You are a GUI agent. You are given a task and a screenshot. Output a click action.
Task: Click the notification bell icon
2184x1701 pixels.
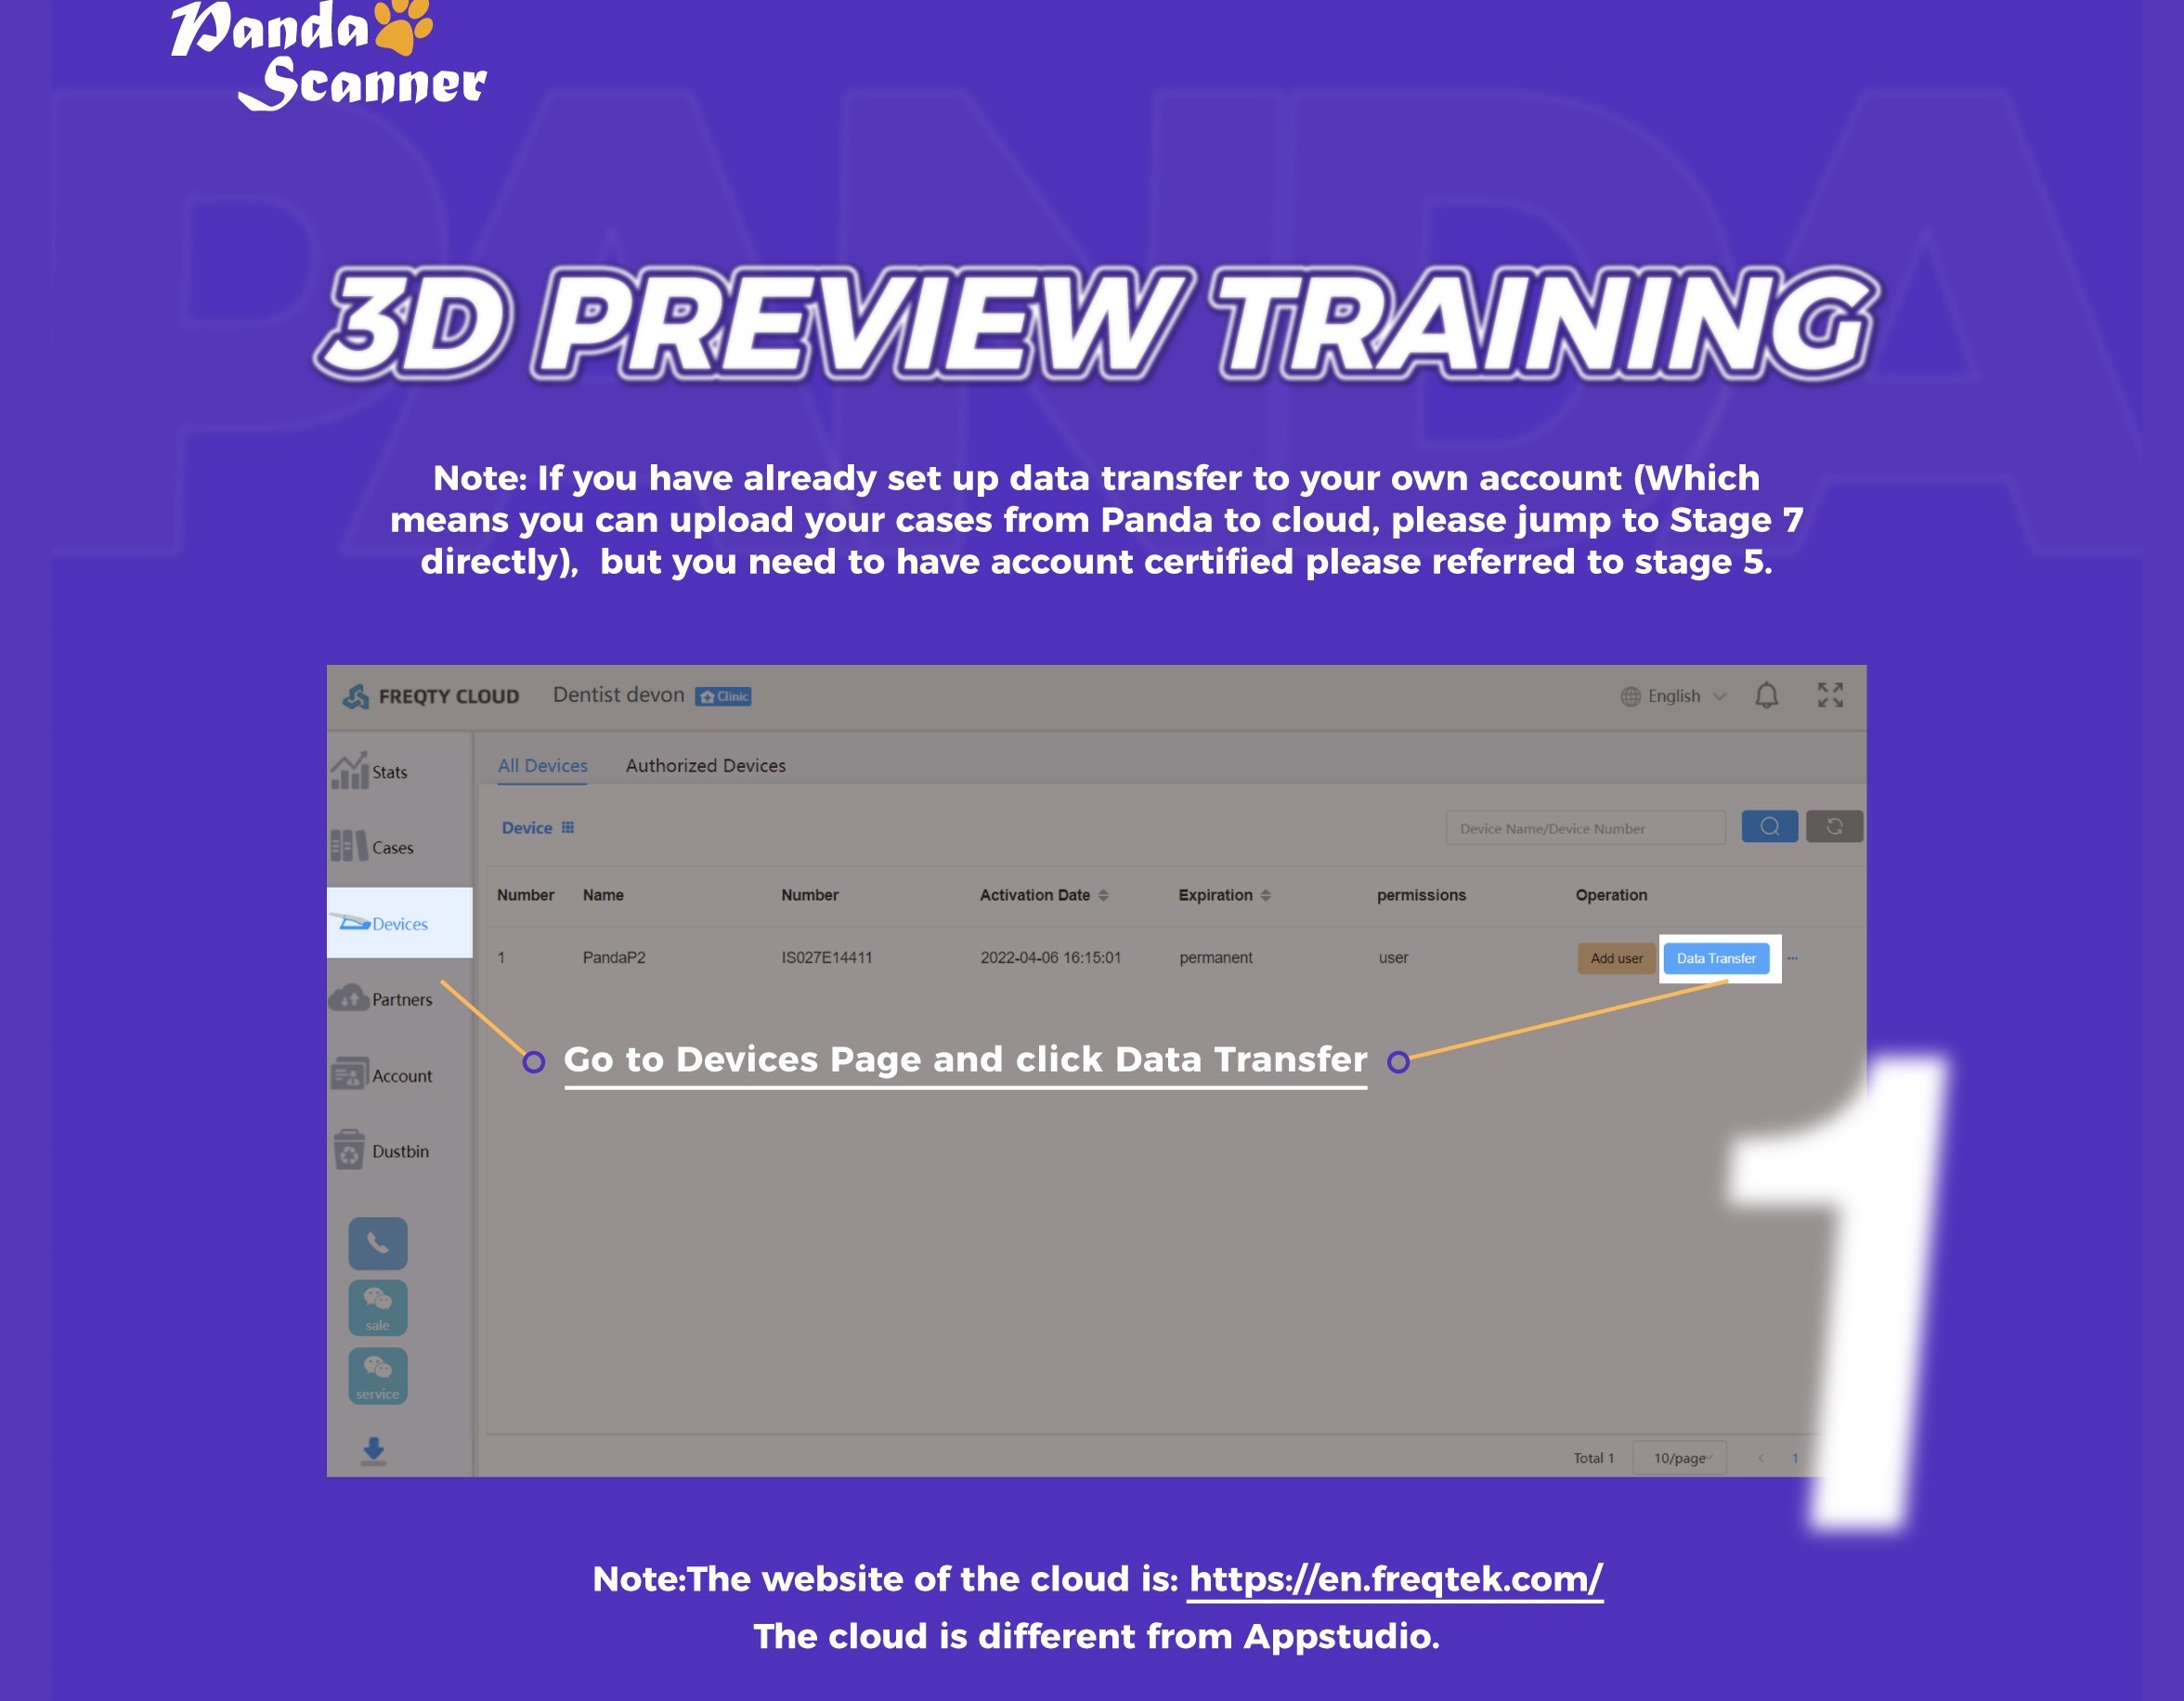pos(1767,693)
